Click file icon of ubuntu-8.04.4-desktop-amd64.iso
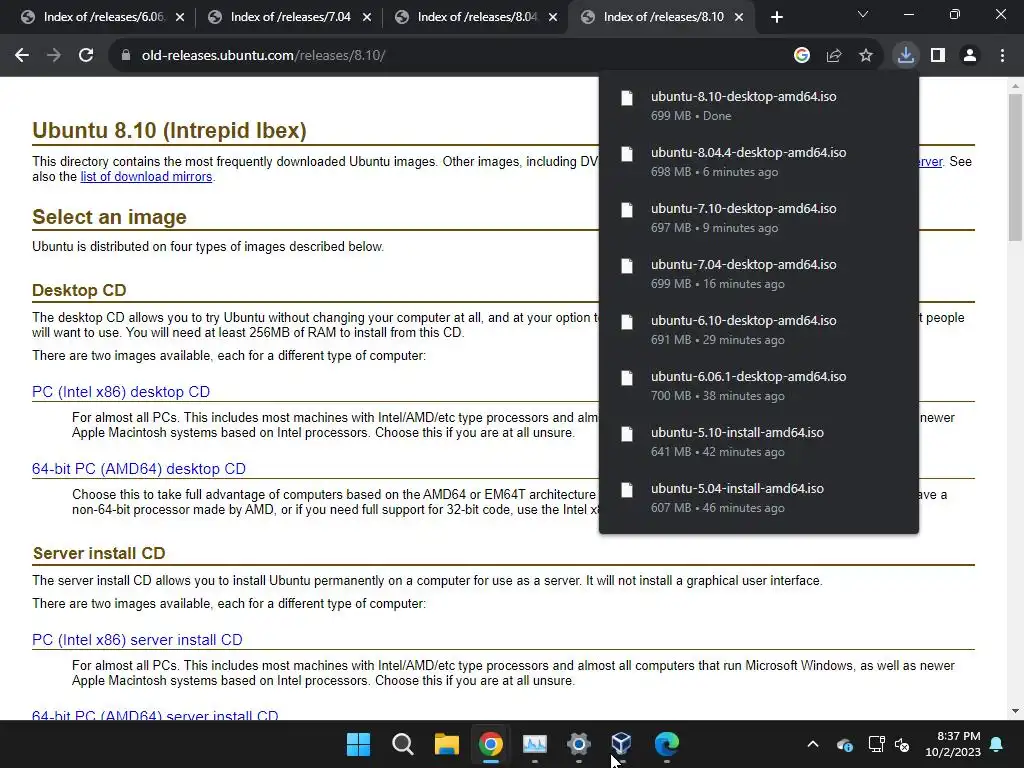The height and width of the screenshot is (768, 1024). coord(627,154)
